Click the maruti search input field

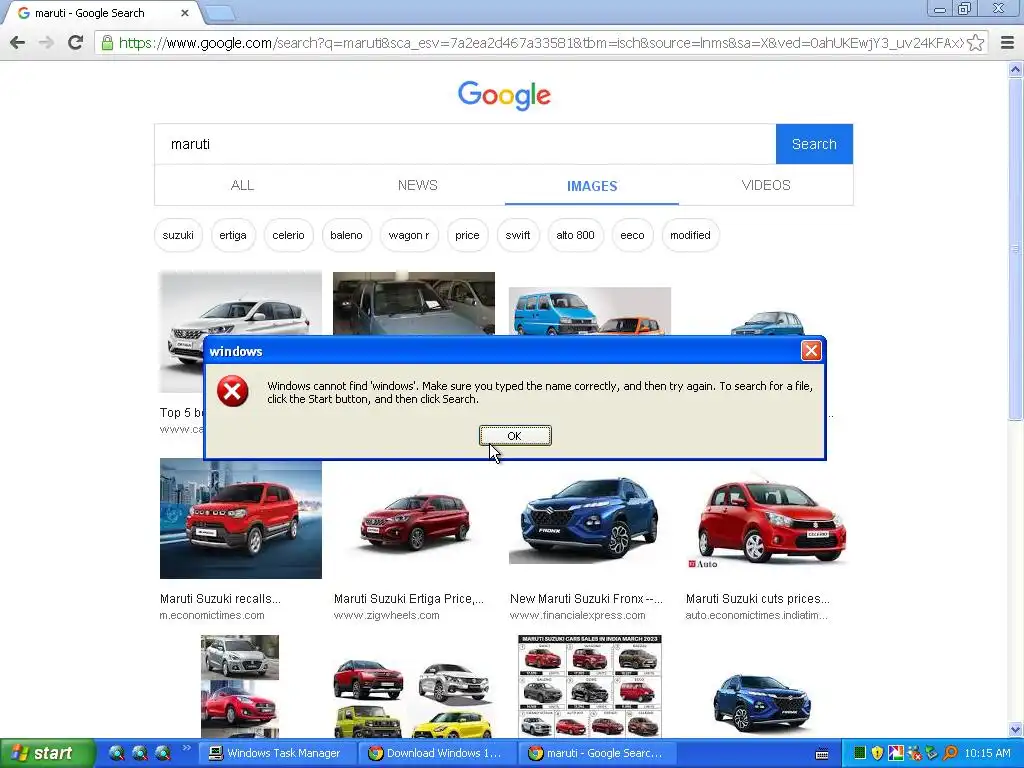click(x=465, y=144)
